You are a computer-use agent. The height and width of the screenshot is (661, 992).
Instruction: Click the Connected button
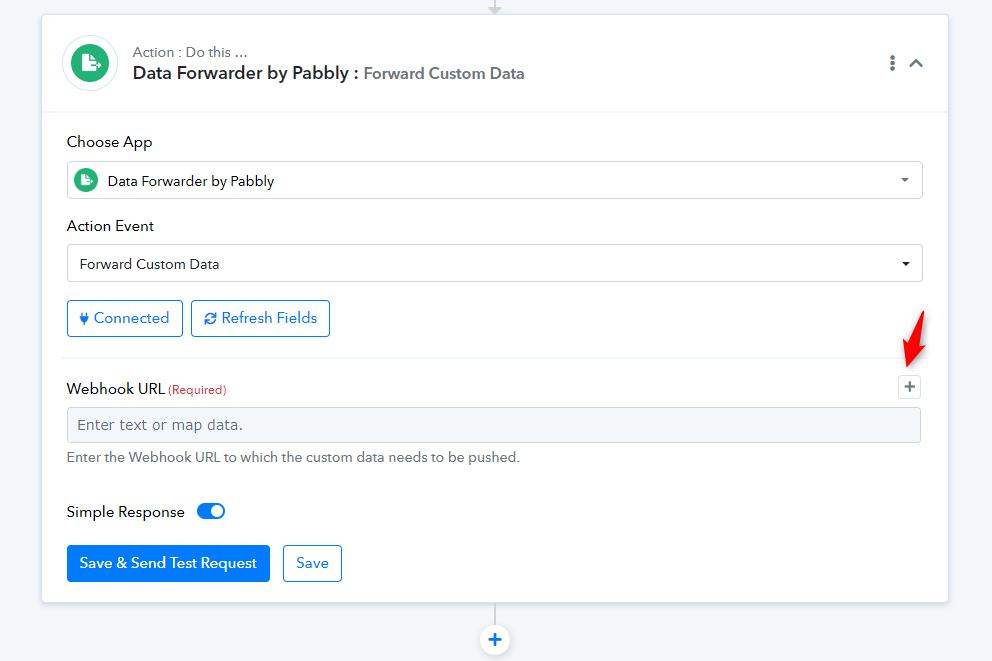pos(125,318)
